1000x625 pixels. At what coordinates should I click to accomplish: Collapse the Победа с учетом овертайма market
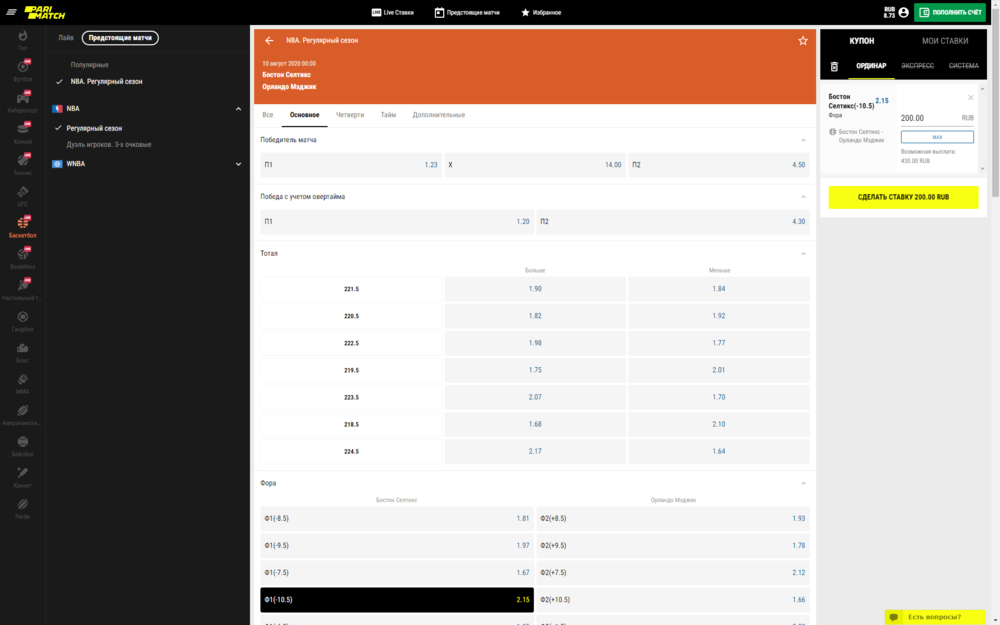click(x=804, y=197)
